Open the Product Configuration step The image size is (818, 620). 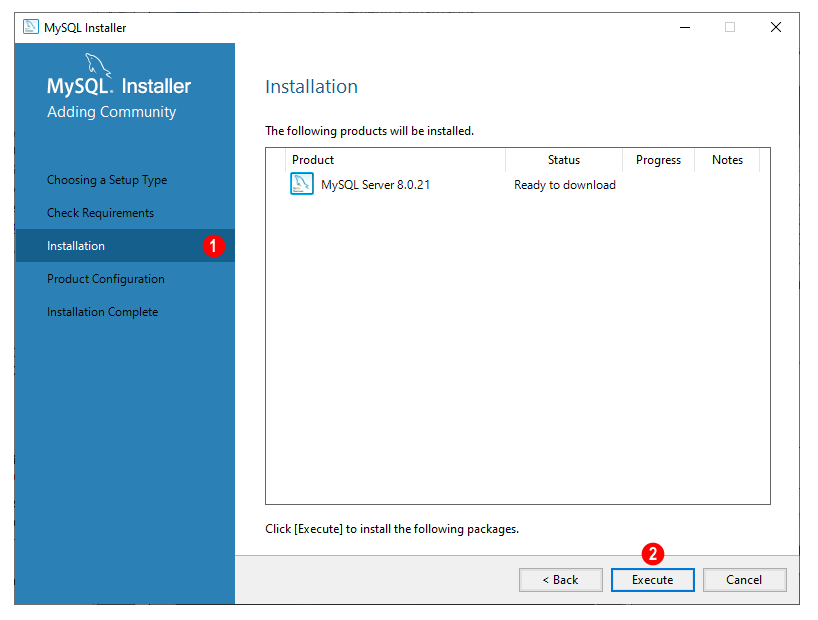pos(105,279)
